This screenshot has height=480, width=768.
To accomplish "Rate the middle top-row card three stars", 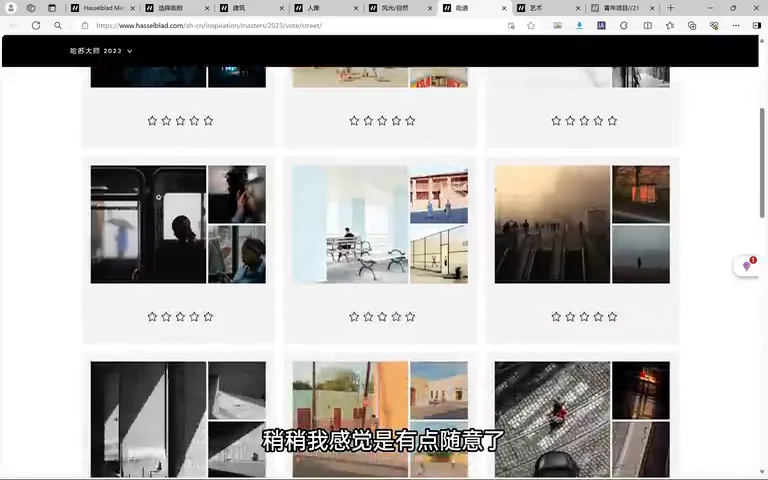I will 382,120.
